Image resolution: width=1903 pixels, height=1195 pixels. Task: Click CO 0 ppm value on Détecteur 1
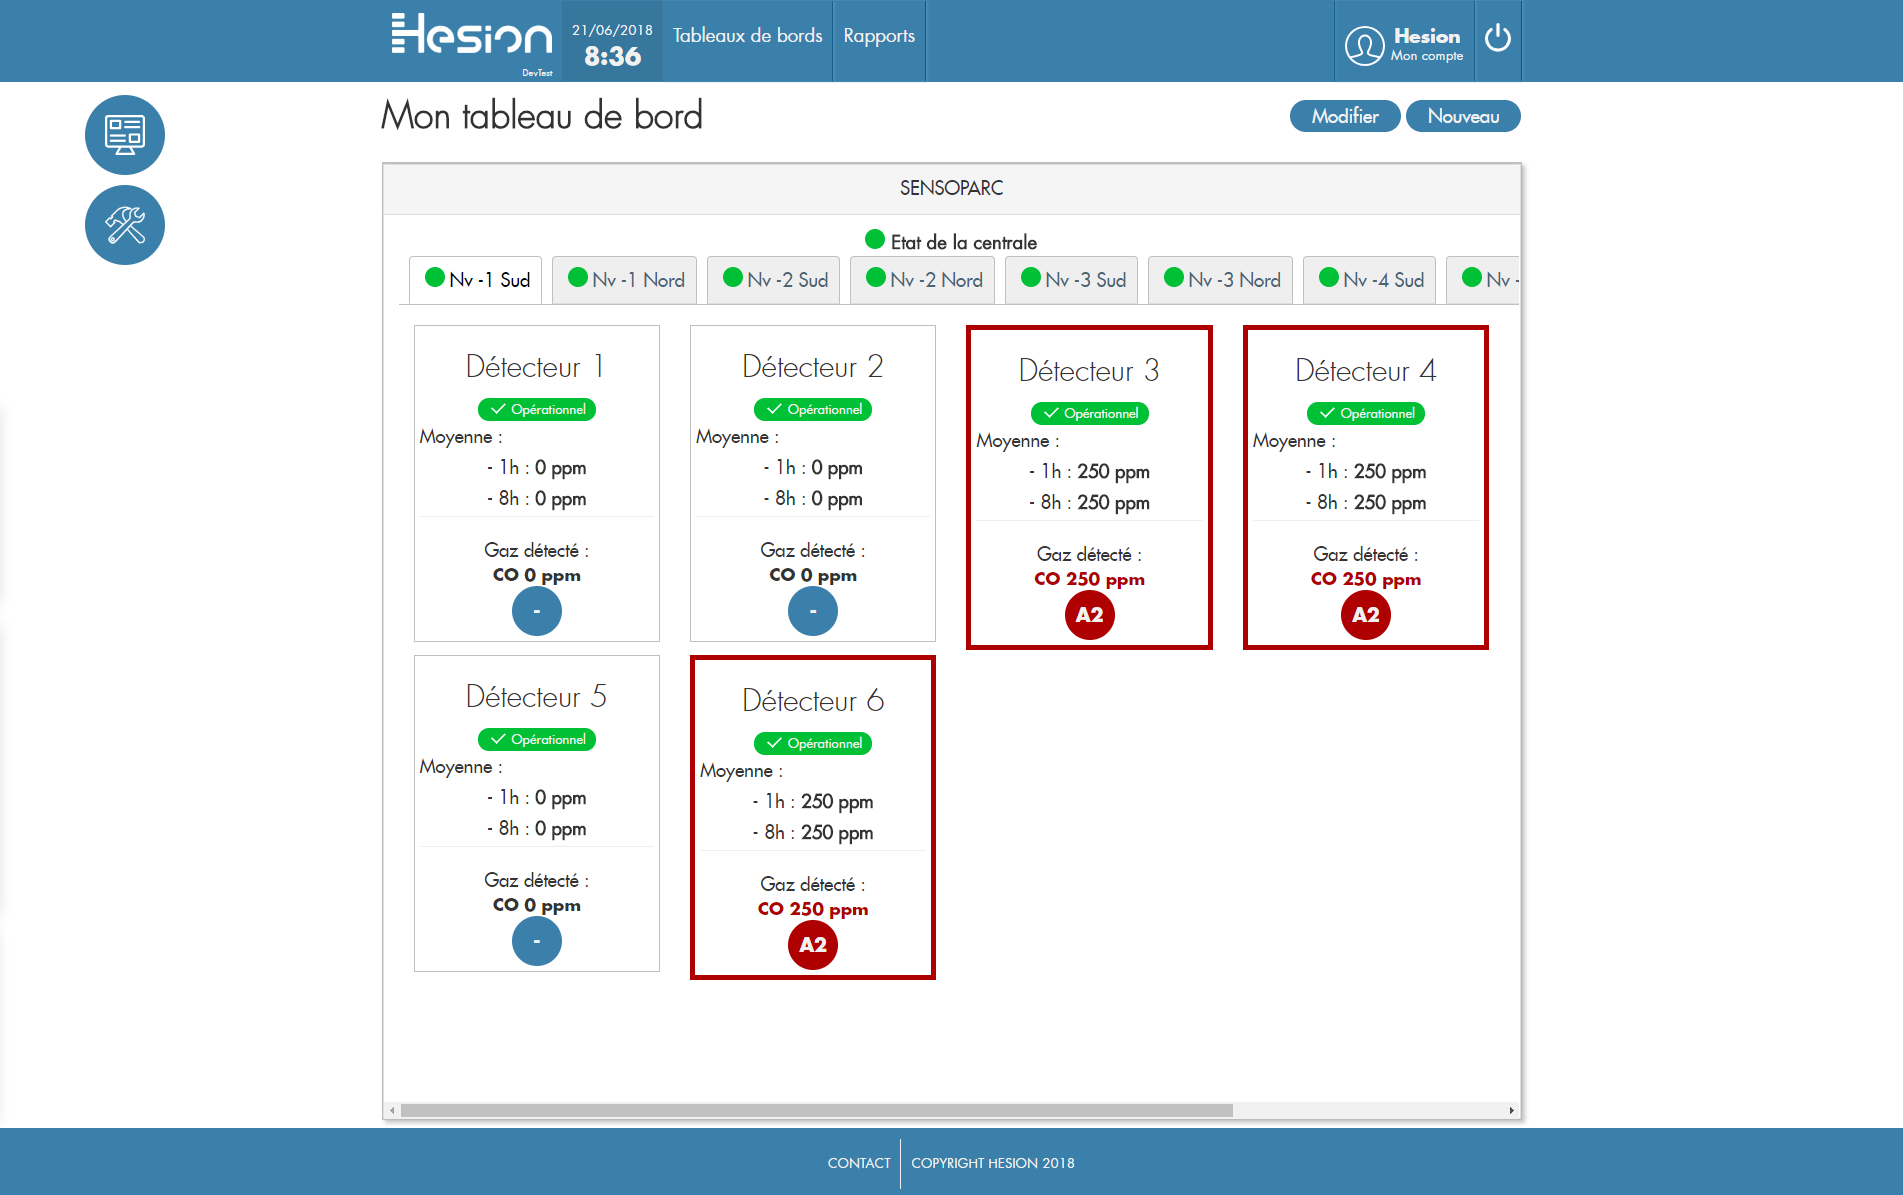pos(537,575)
